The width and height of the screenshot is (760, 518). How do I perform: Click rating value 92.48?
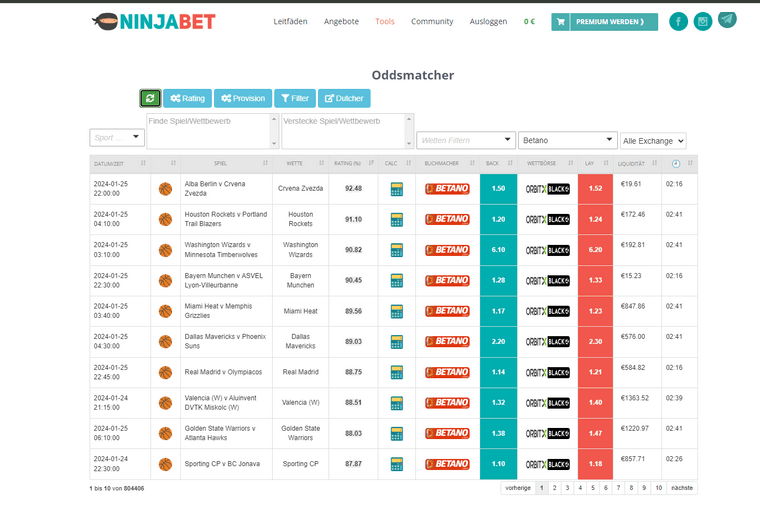[x=353, y=188]
